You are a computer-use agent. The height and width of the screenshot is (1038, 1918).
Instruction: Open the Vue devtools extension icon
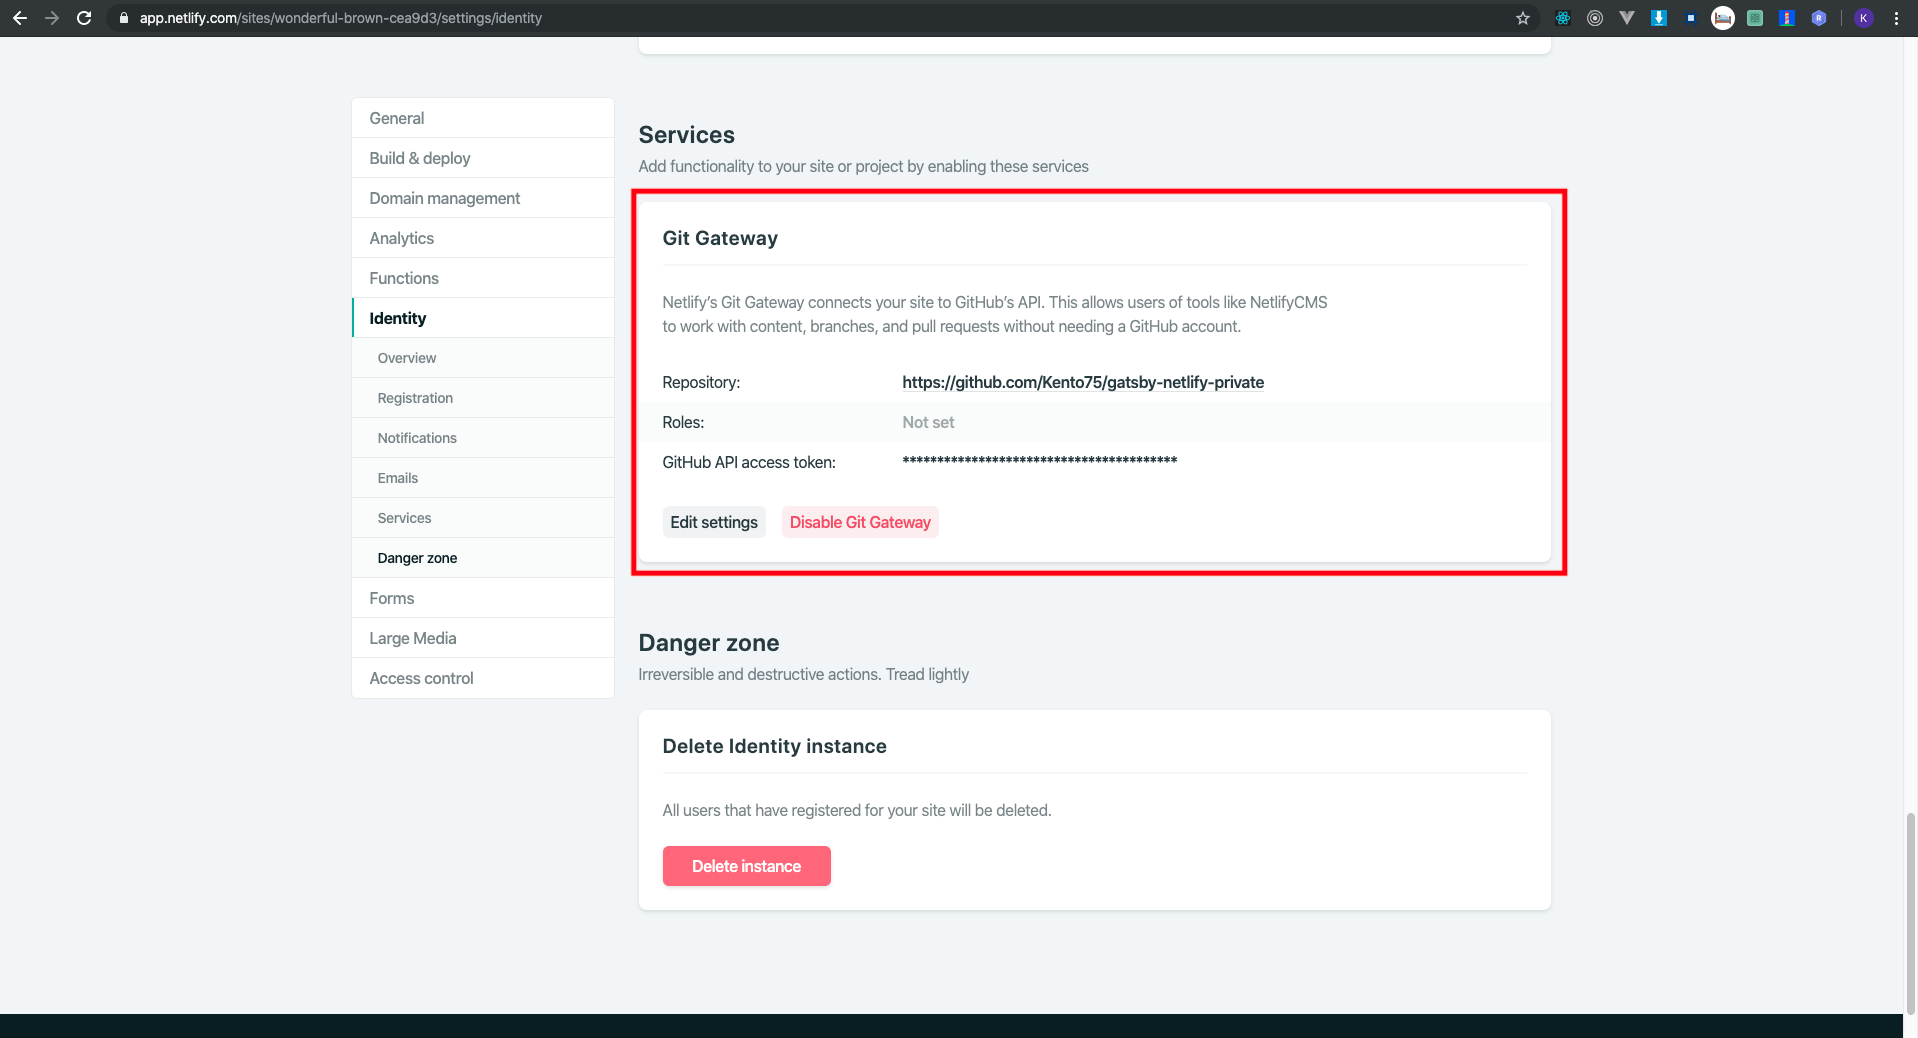pyautogui.click(x=1627, y=18)
